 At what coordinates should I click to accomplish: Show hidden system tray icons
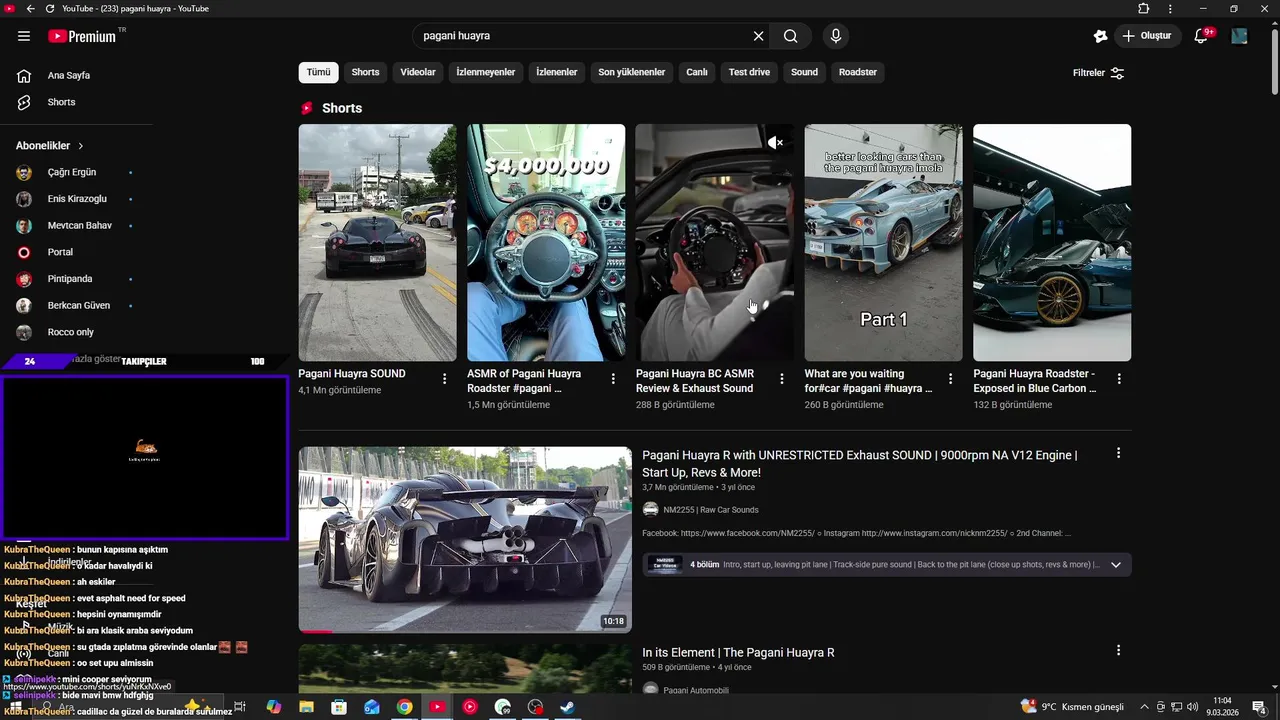tap(1144, 707)
